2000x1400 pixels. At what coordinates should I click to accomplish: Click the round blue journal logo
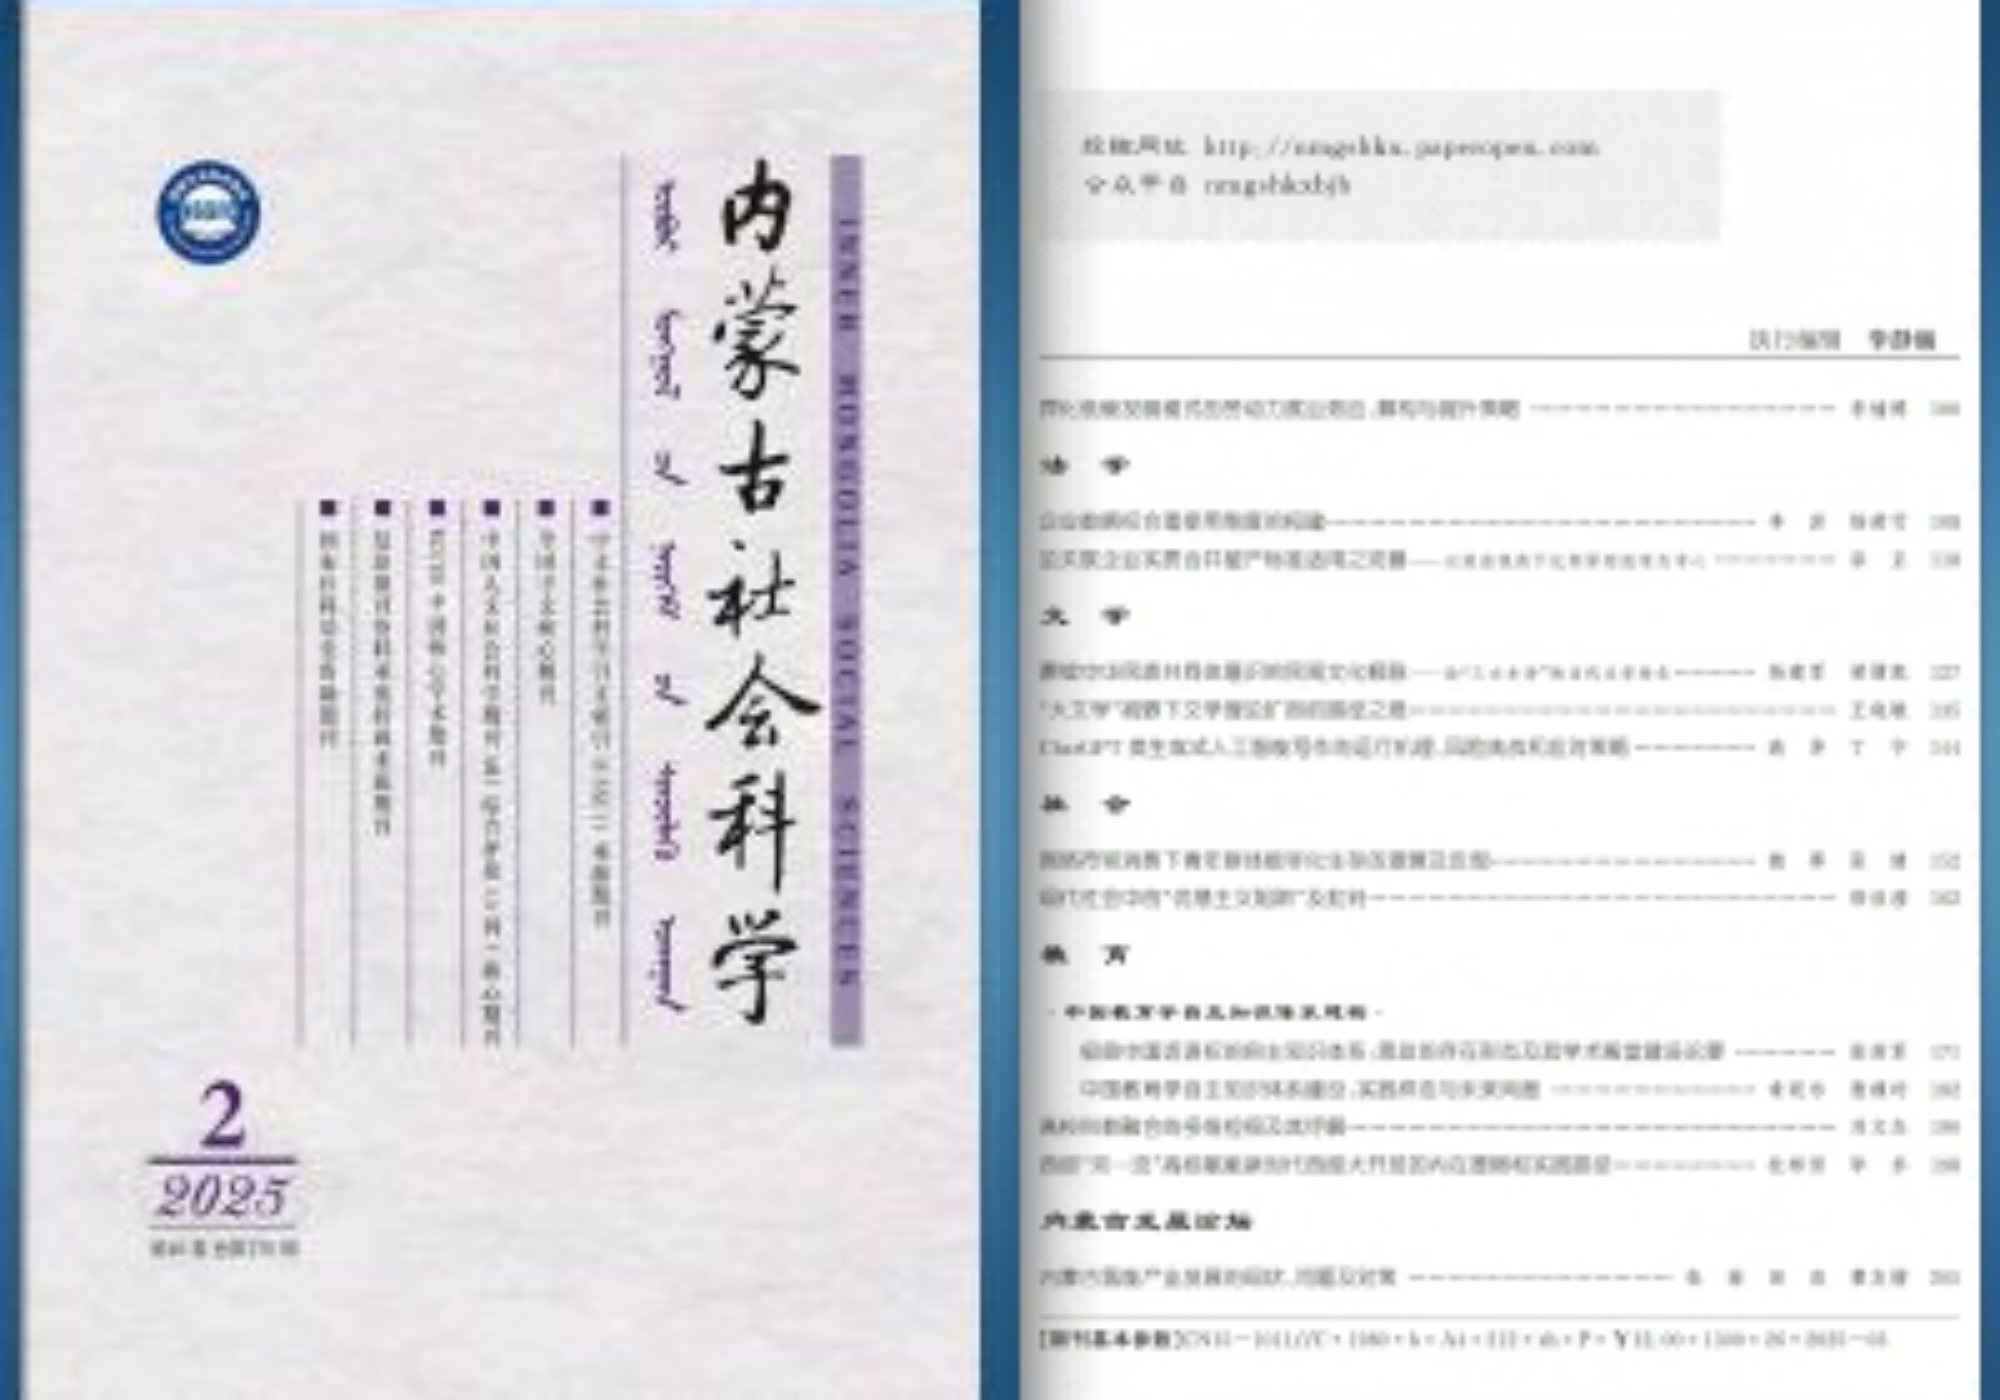pyautogui.click(x=208, y=212)
